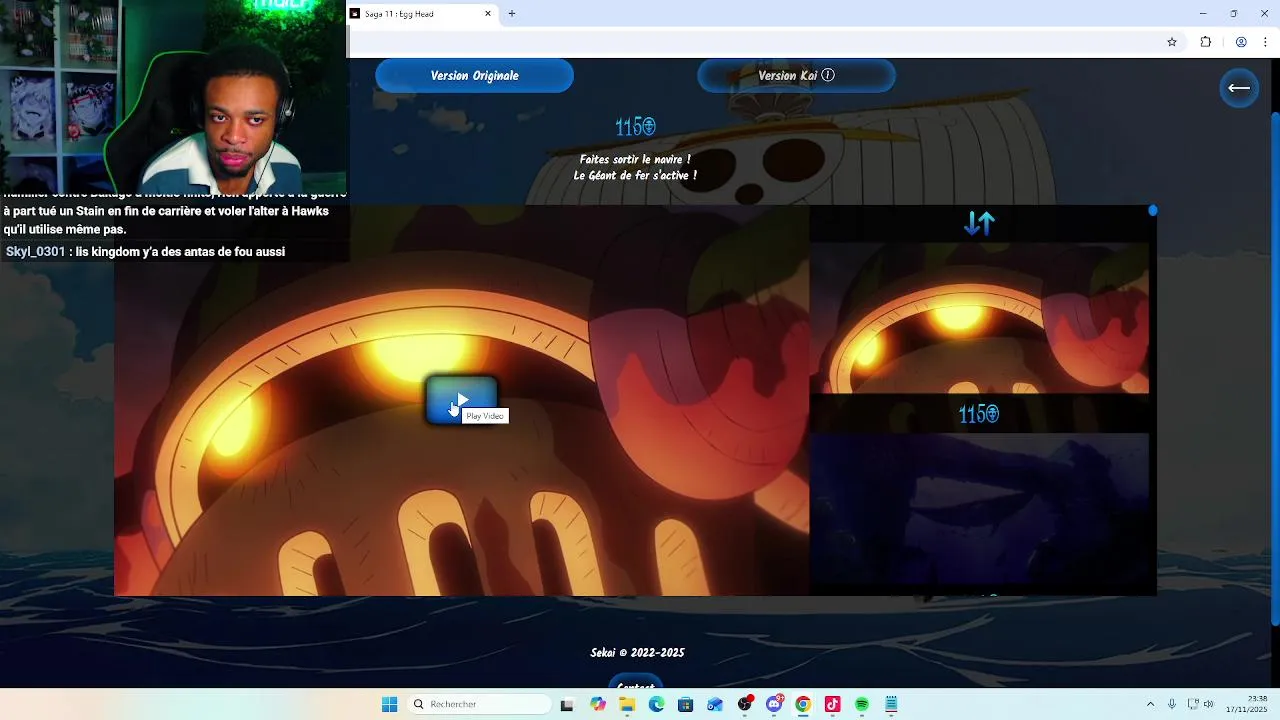
Task: Show hidden system tray icons
Action: coord(1150,704)
